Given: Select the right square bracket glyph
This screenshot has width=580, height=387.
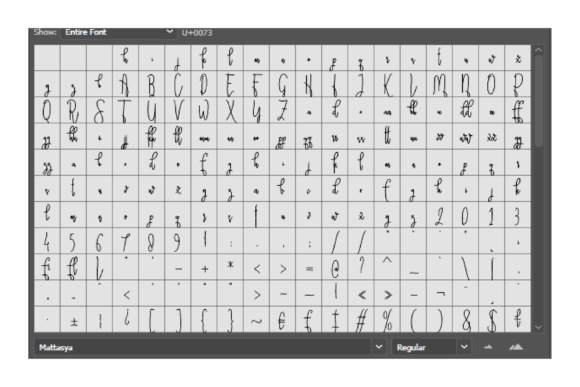Looking at the screenshot, I should point(178,320).
